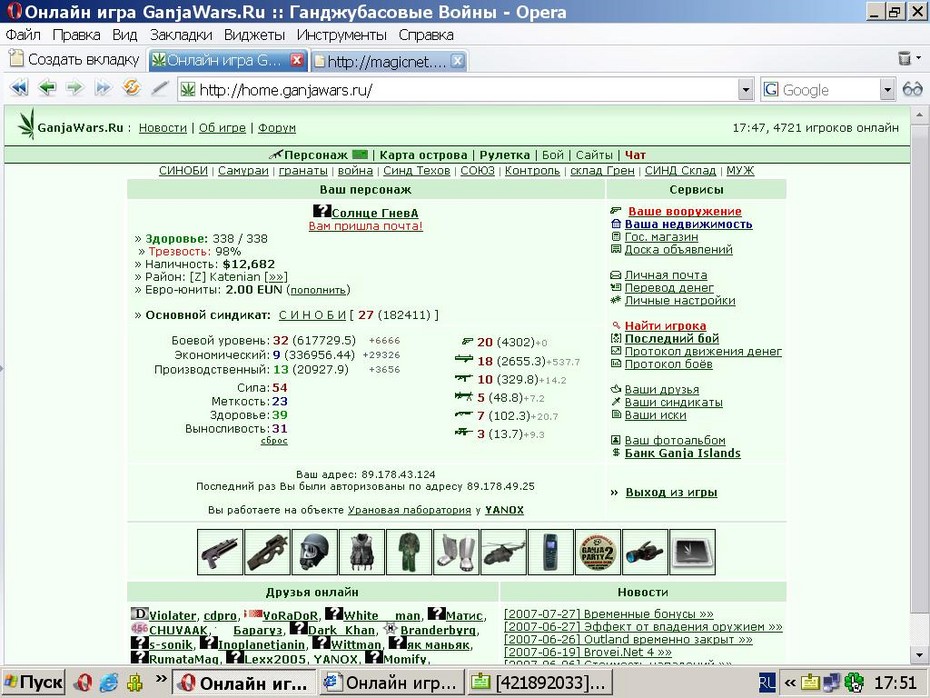Open the Урановая лаборатория link
The image size is (930, 698).
click(x=409, y=510)
